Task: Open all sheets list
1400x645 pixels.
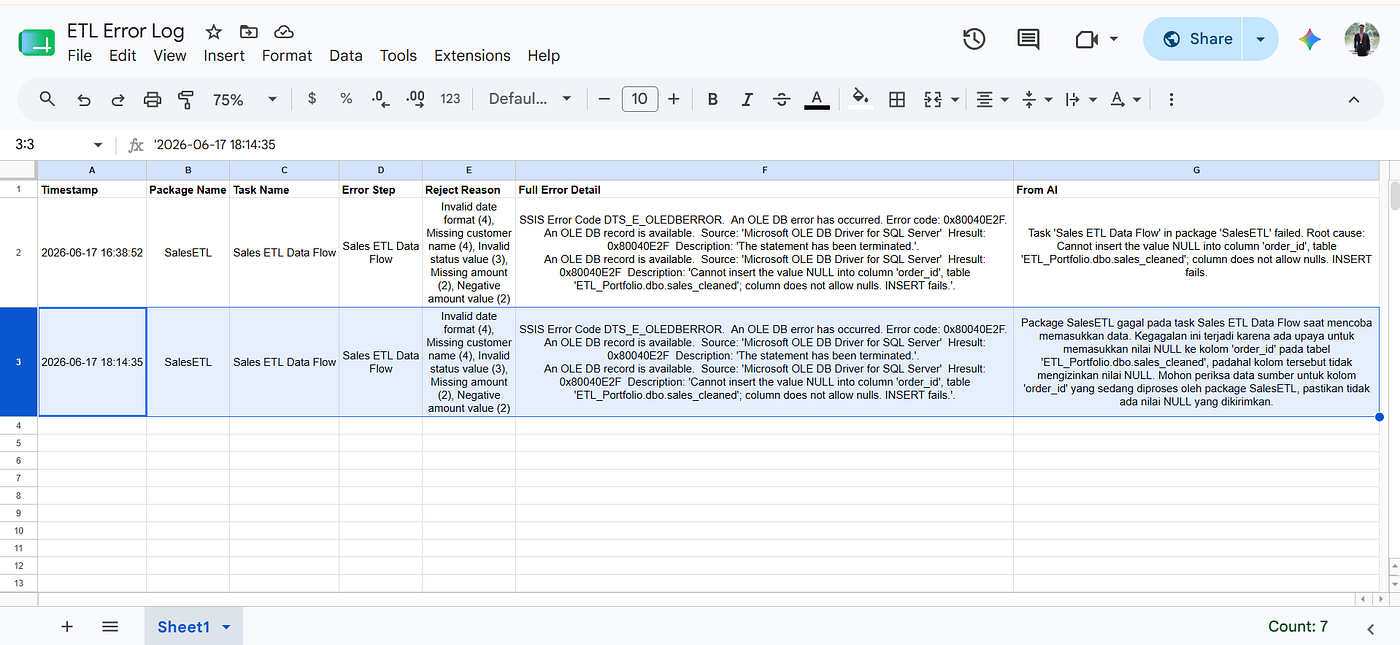Action: click(x=110, y=626)
